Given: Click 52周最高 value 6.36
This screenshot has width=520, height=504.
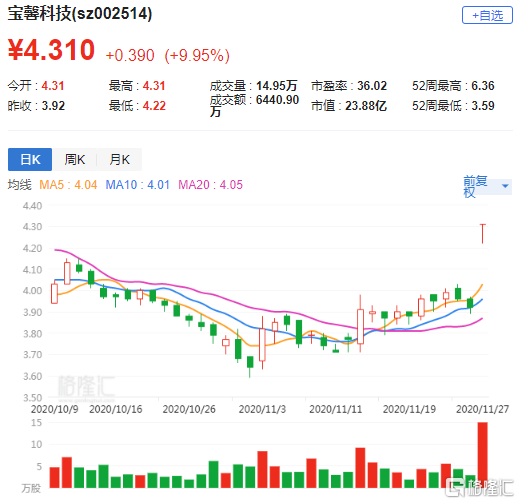Looking at the screenshot, I should tap(483, 86).
